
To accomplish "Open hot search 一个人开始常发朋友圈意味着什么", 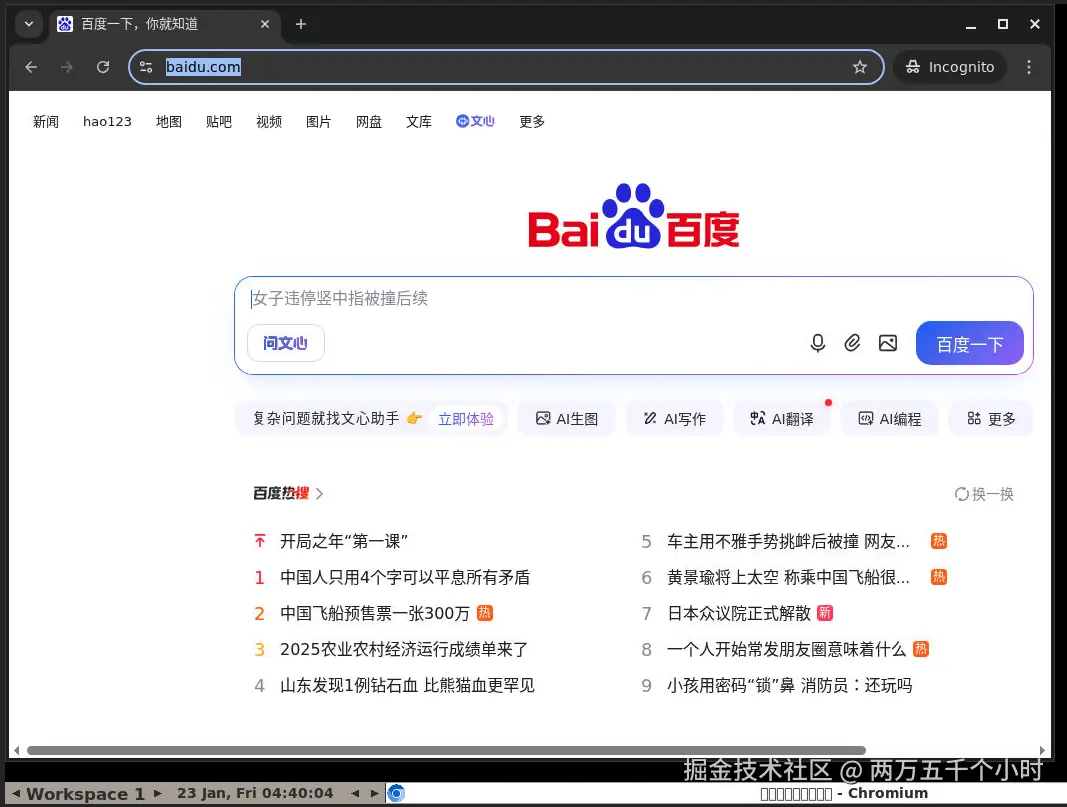I will tap(787, 650).
